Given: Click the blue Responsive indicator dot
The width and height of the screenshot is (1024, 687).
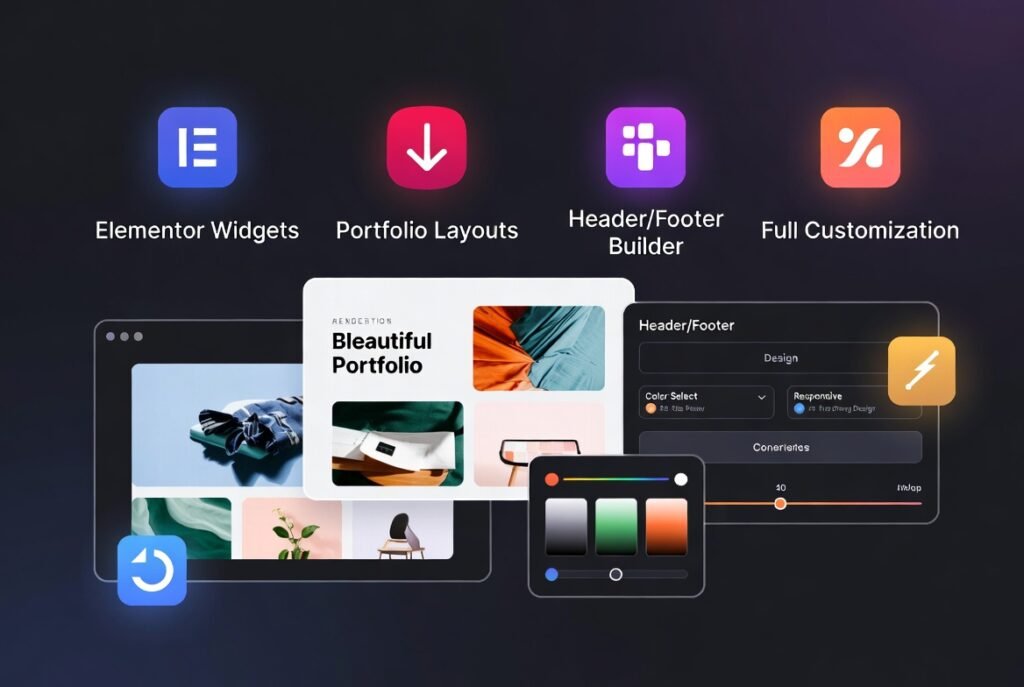Looking at the screenshot, I should 799,409.
